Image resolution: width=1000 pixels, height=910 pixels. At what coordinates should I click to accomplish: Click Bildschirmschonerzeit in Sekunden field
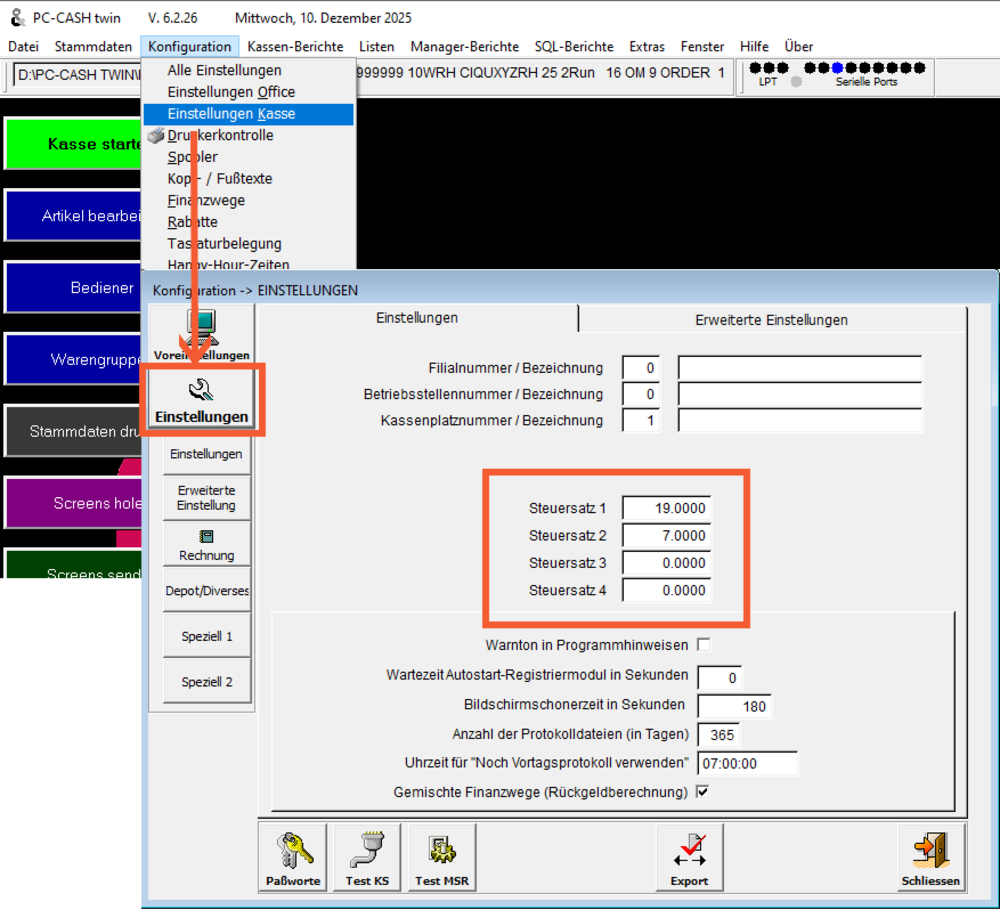coord(734,707)
